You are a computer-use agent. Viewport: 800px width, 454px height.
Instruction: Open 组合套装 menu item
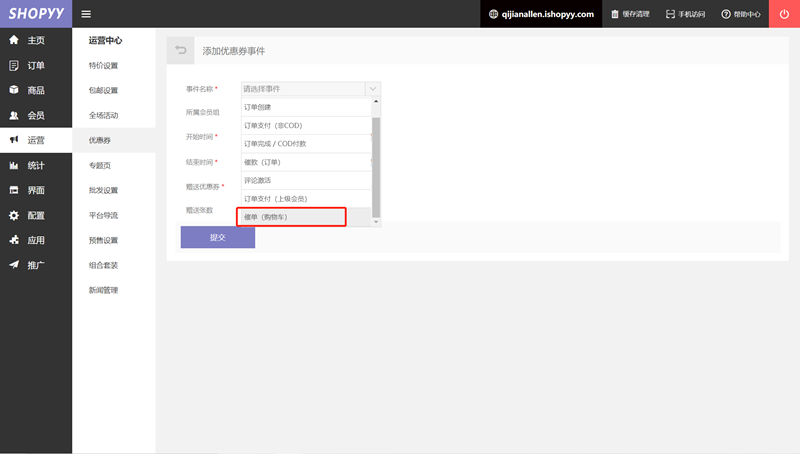click(103, 265)
